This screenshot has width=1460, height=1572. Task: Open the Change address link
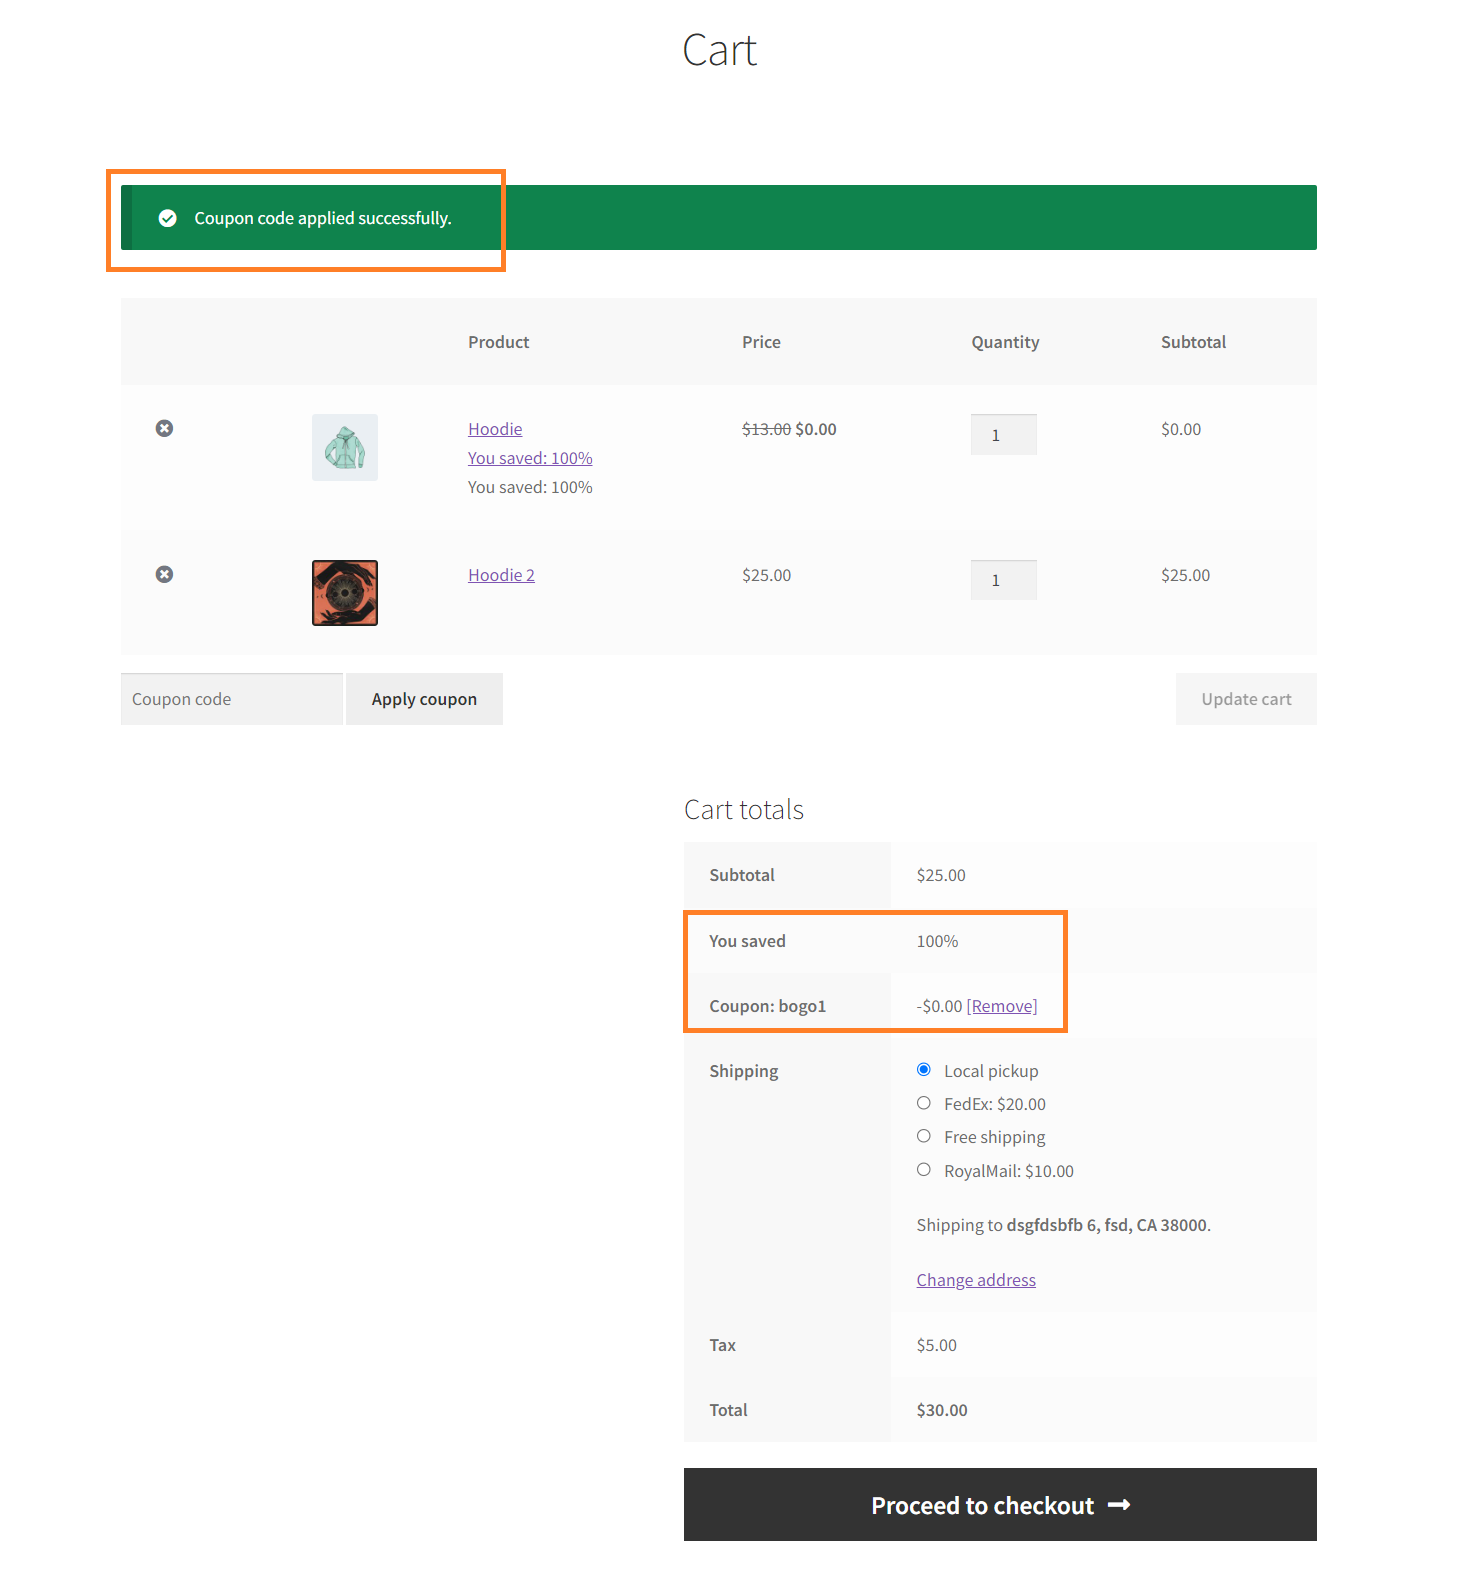976,1280
